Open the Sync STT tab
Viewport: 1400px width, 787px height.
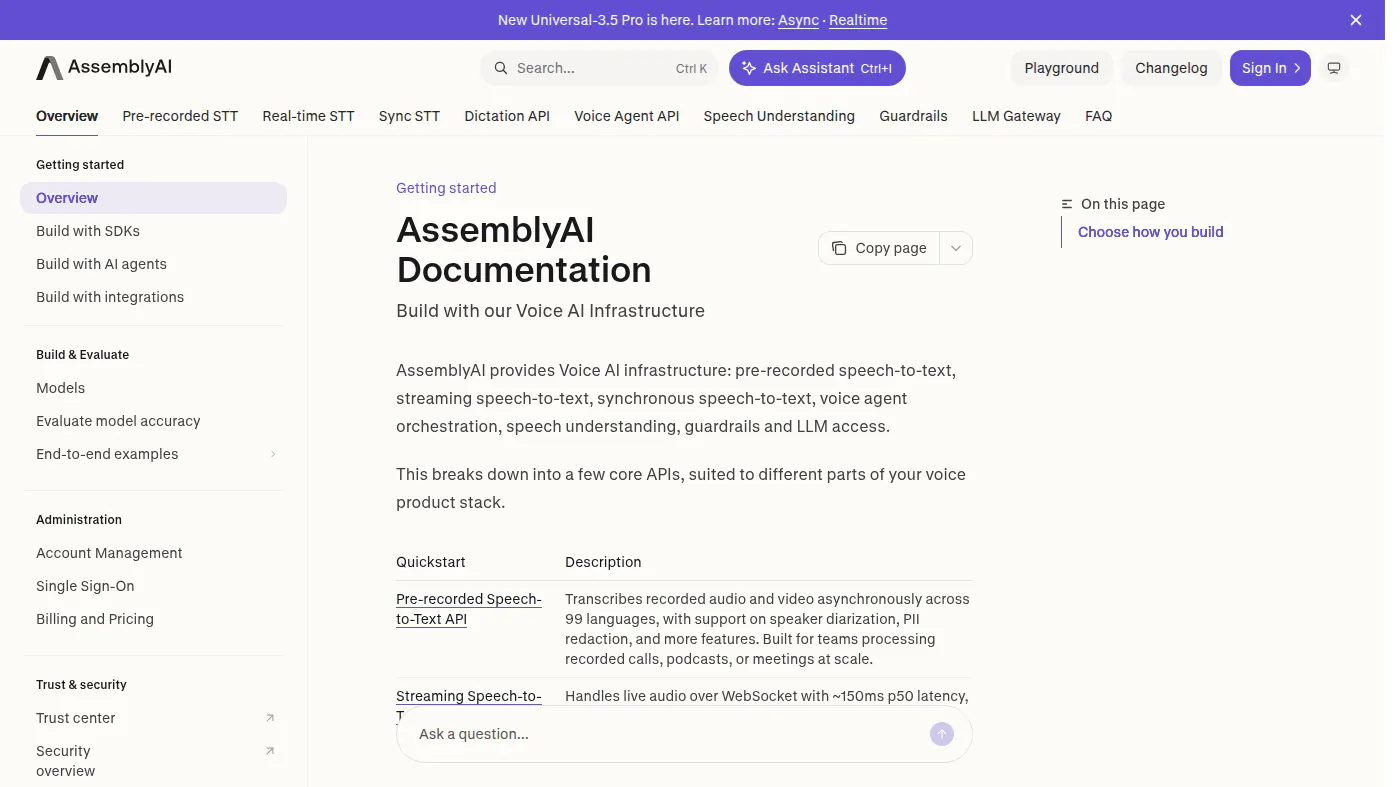coord(409,116)
